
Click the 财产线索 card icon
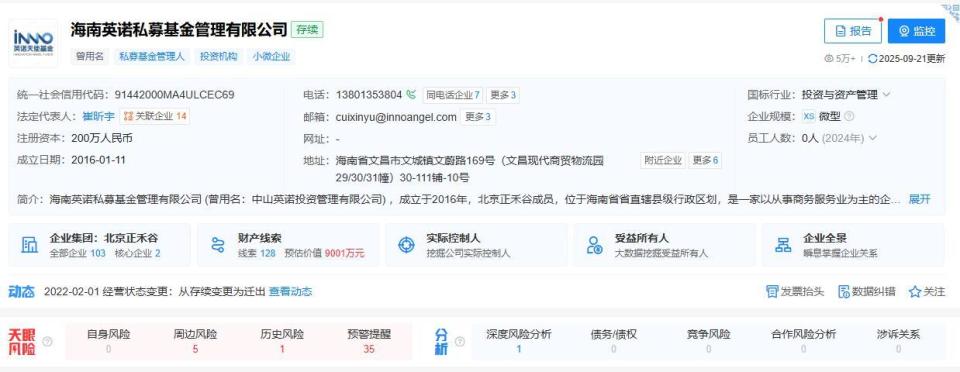pyautogui.click(x=218, y=245)
